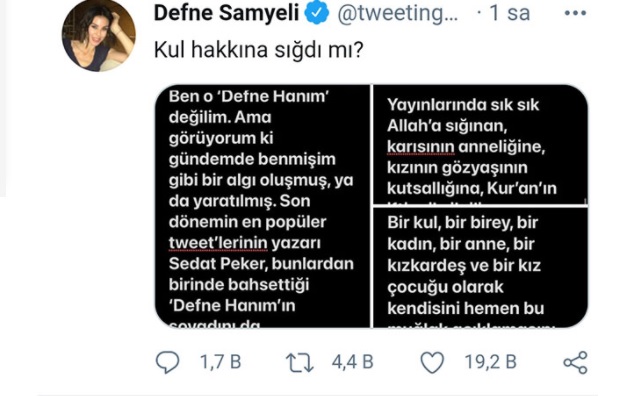619x396 pixels.
Task: Click the 1,7 B reply count
Action: pos(221,362)
